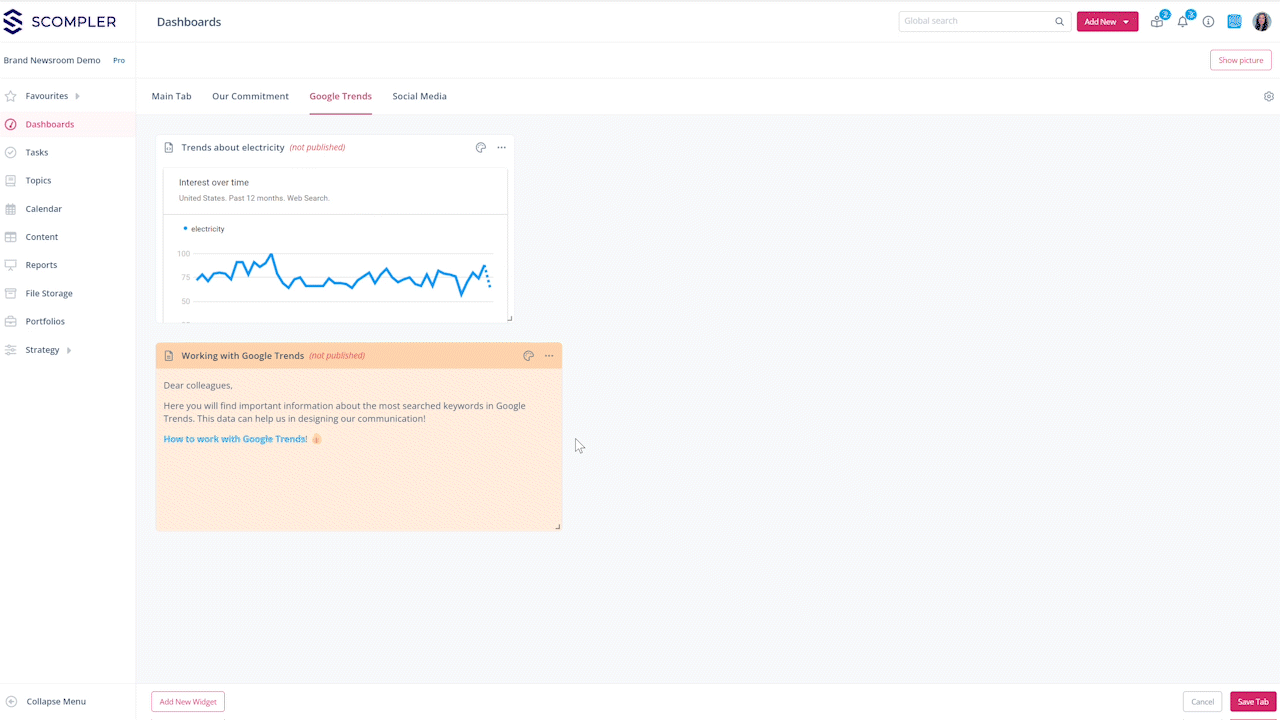Click inside the Global search field
The height and width of the screenshot is (720, 1280).
point(975,22)
